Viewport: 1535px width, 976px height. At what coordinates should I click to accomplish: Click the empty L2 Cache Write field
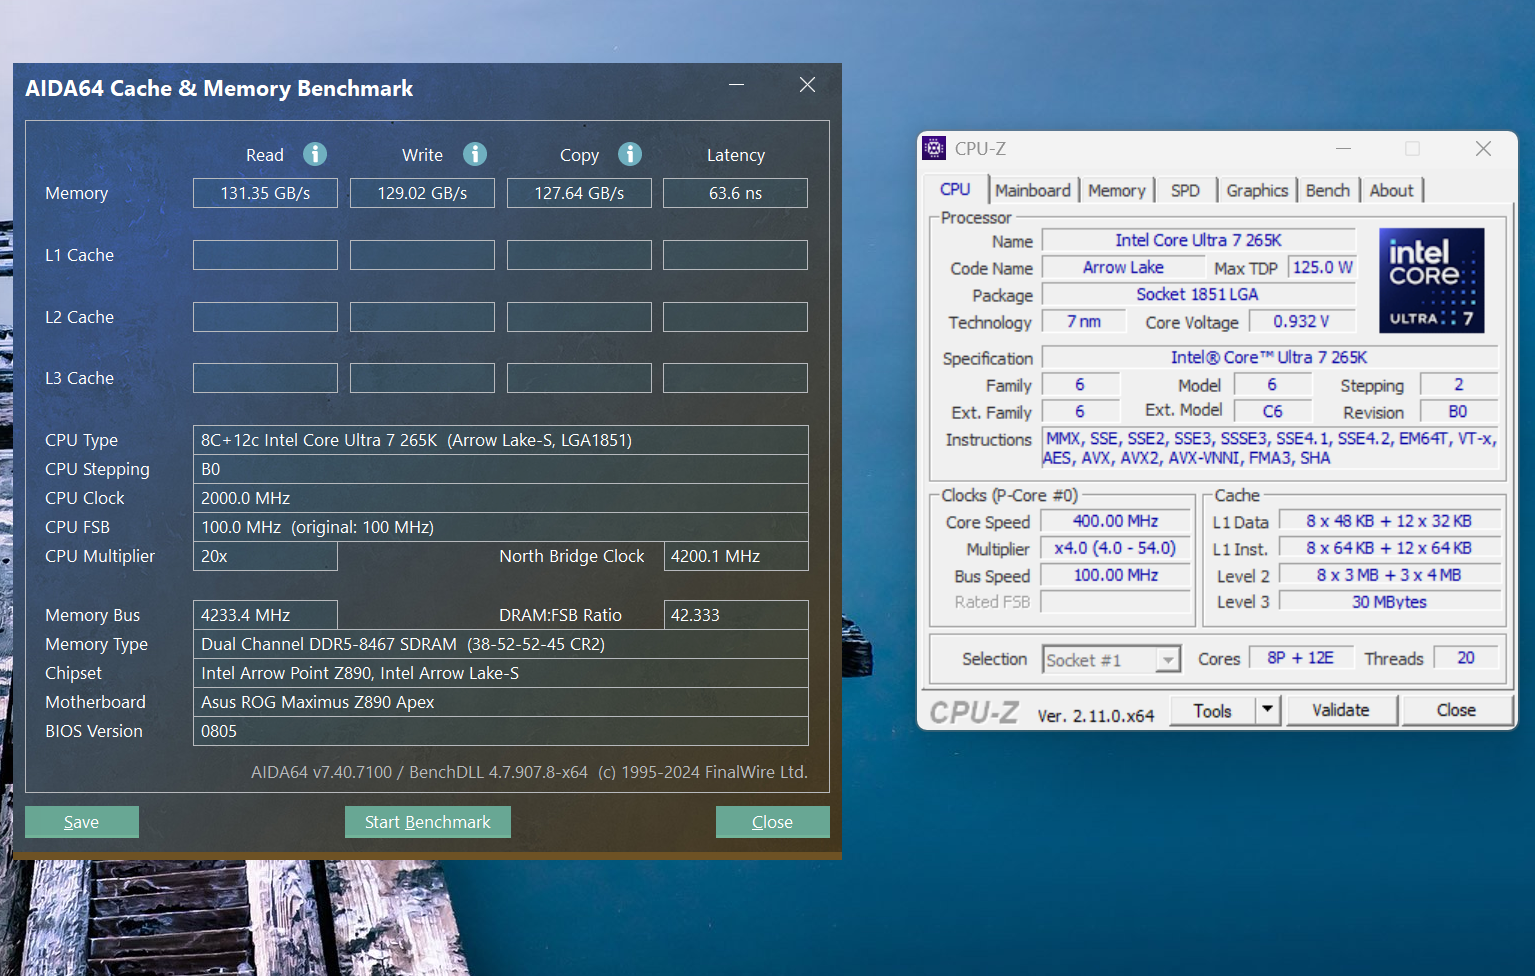(x=422, y=317)
